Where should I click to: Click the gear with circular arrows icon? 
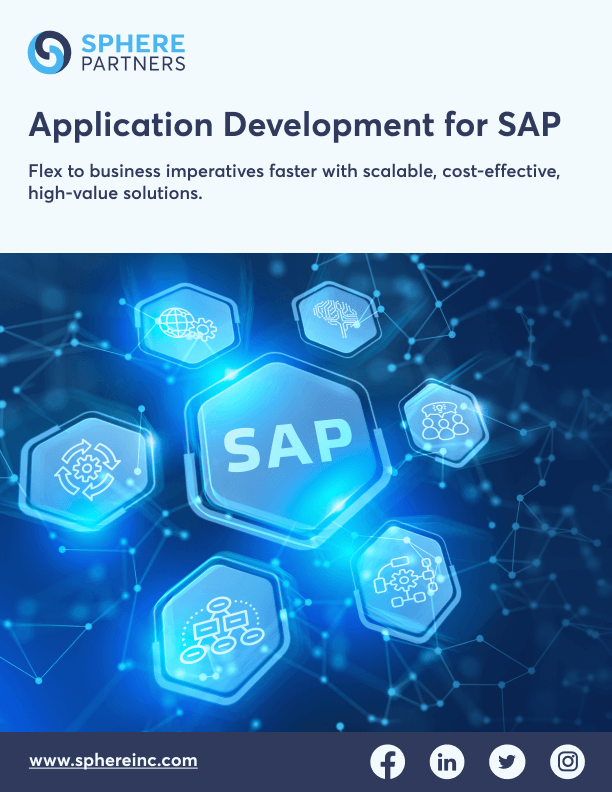tap(87, 470)
